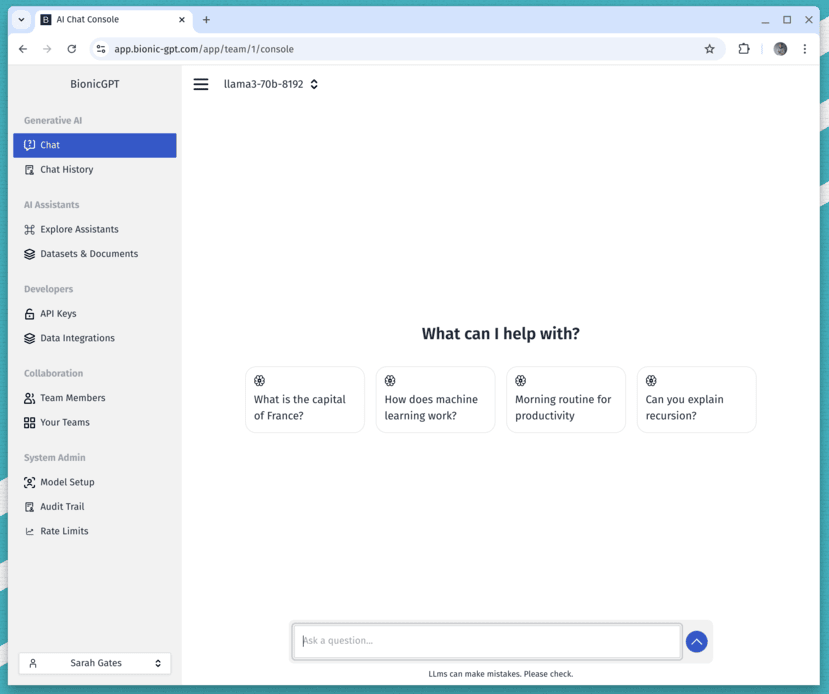Click the hamburger menu next to model name

(200, 84)
